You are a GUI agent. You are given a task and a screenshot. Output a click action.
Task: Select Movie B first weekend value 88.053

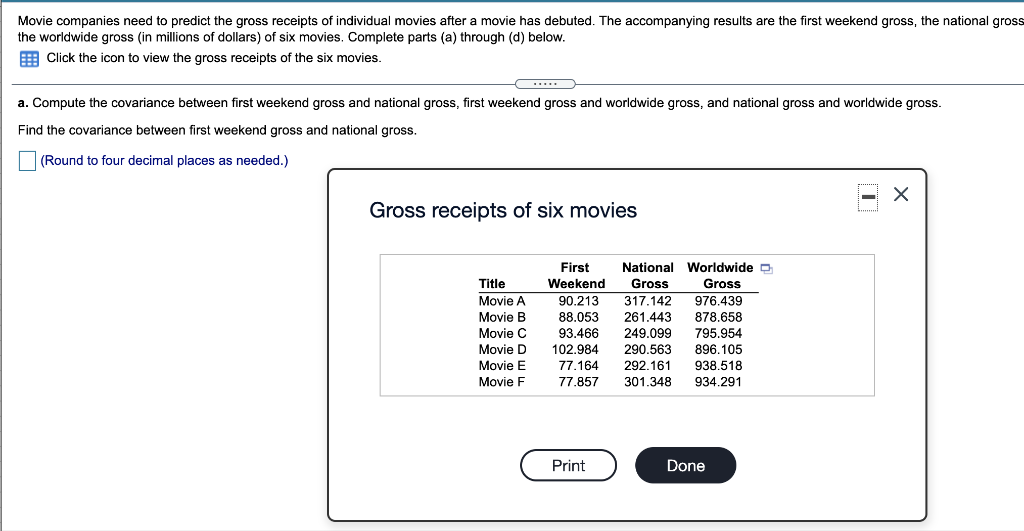tap(578, 317)
